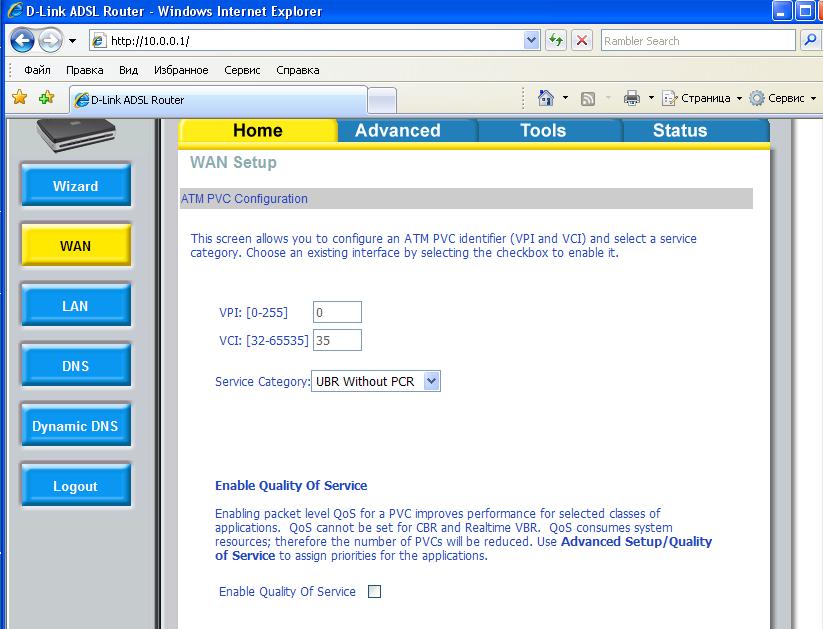Click the LAN sidebar button

pyautogui.click(x=76, y=306)
